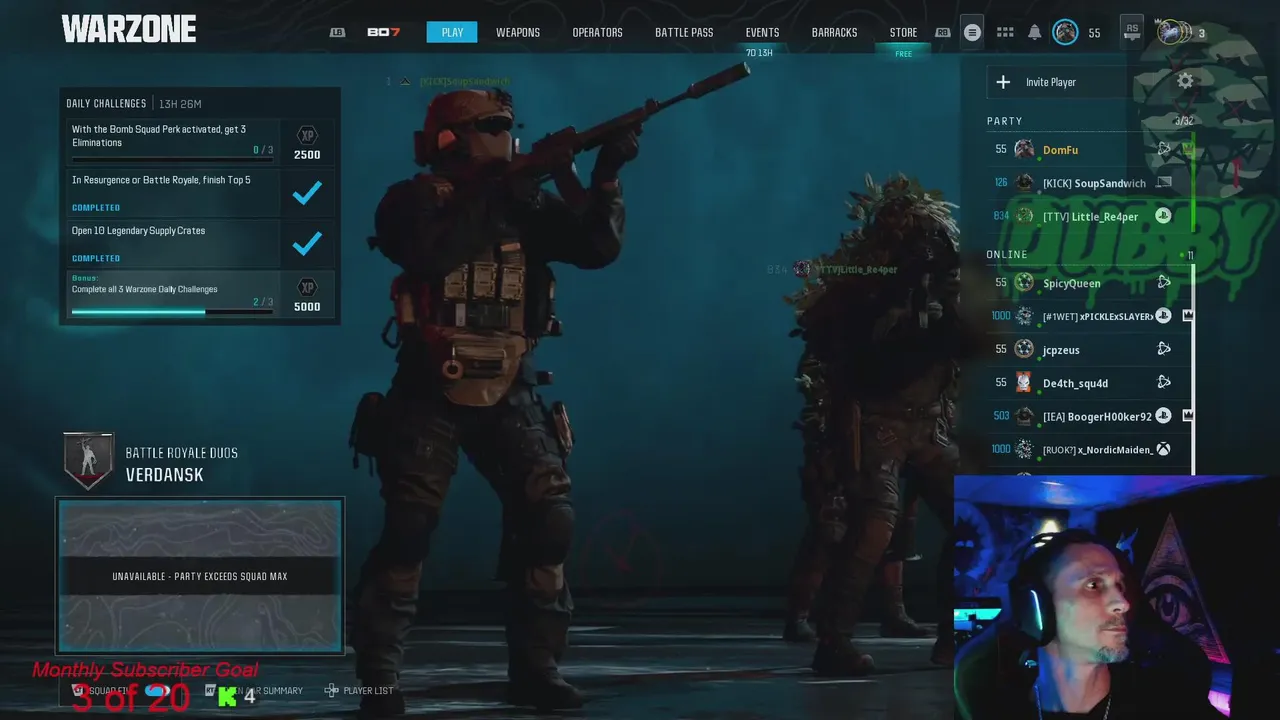Switch to the Battle Pass tab
The width and height of the screenshot is (1280, 720).
click(x=684, y=33)
